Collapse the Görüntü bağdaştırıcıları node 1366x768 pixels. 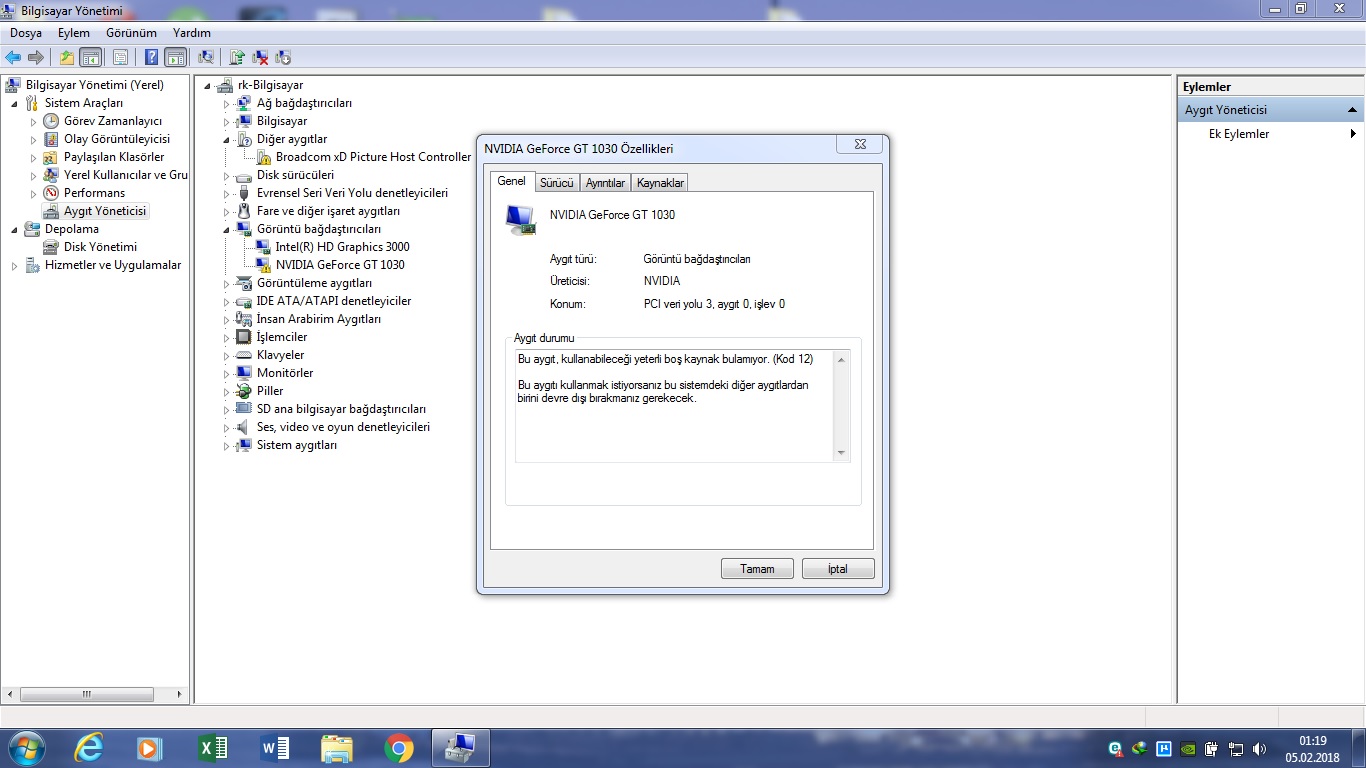(x=227, y=229)
